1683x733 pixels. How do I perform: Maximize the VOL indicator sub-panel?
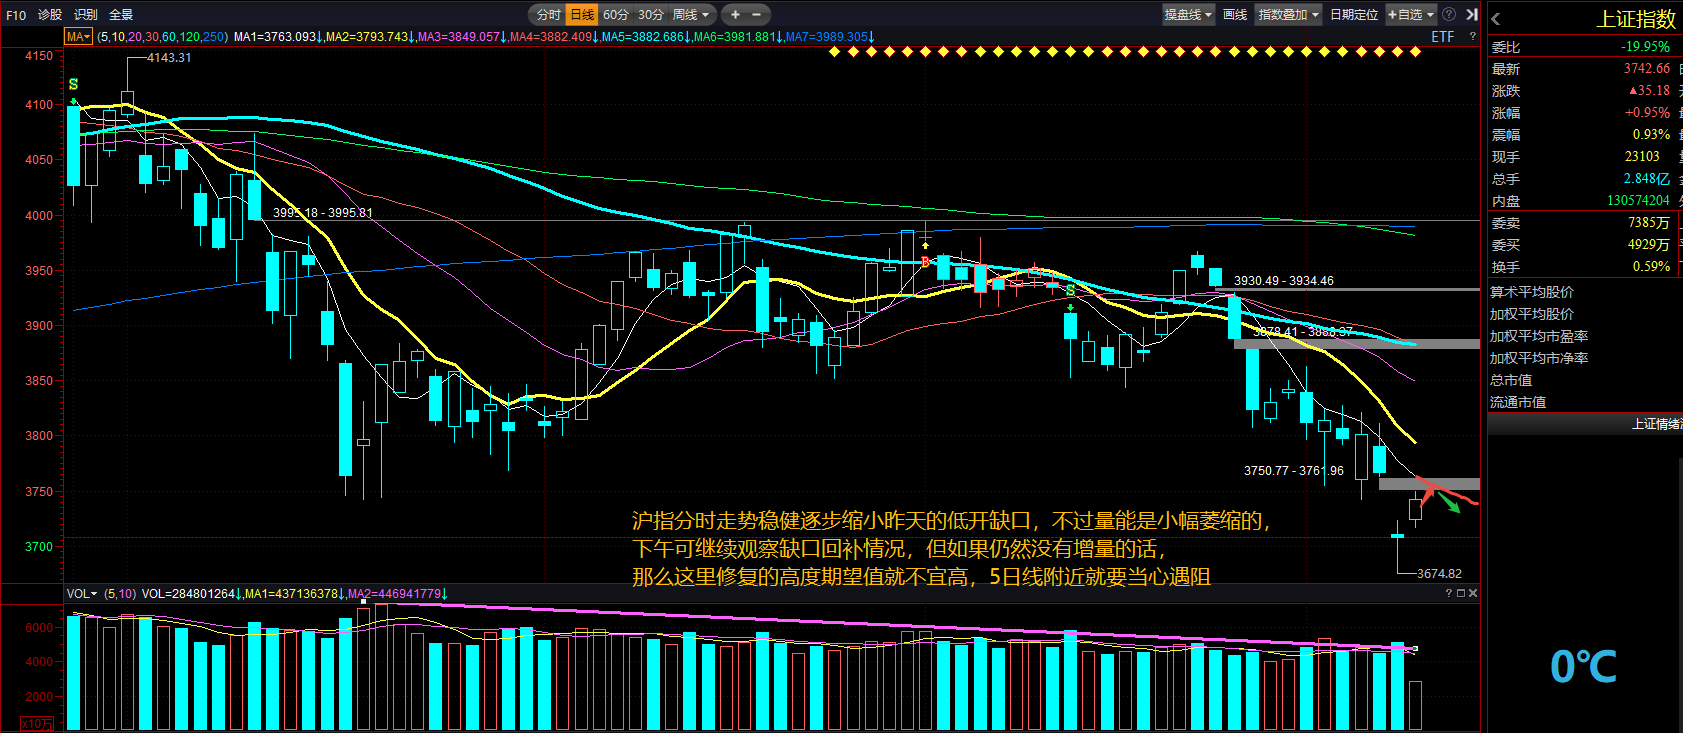(x=1460, y=593)
